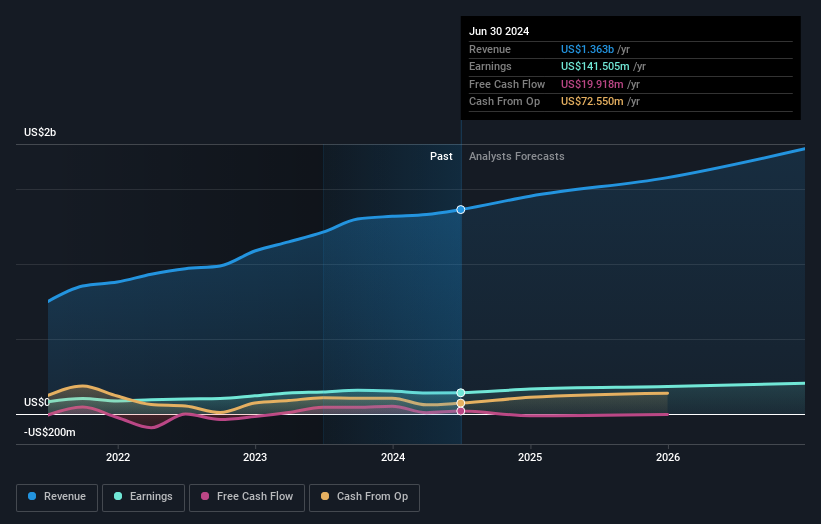Screen dimensions: 821x524
Task: Toggle the Revenue legend button
Action: click(x=57, y=497)
